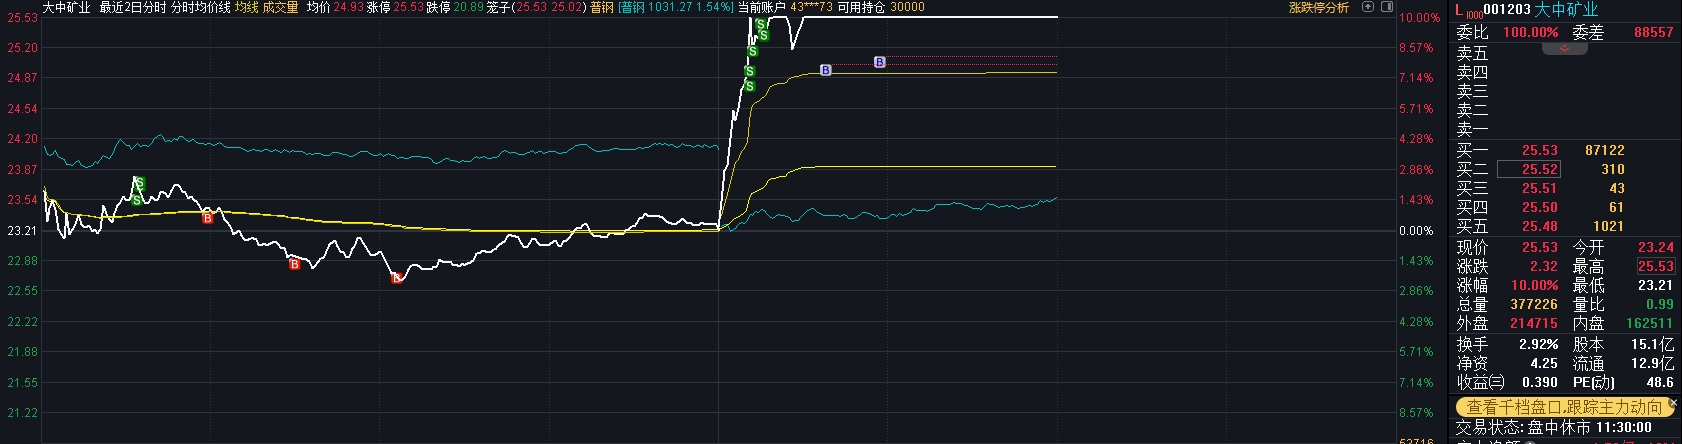Click the 收益(三) 0.390 value

1540,382
